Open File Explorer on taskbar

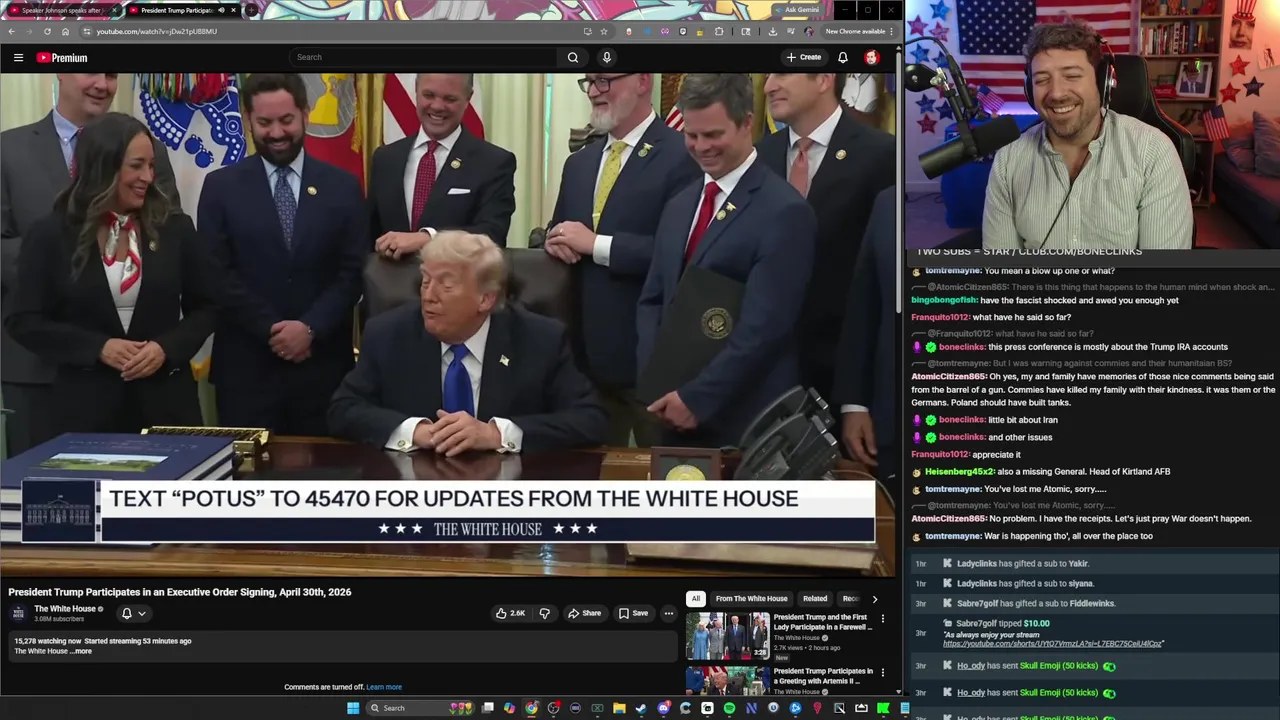[x=619, y=708]
